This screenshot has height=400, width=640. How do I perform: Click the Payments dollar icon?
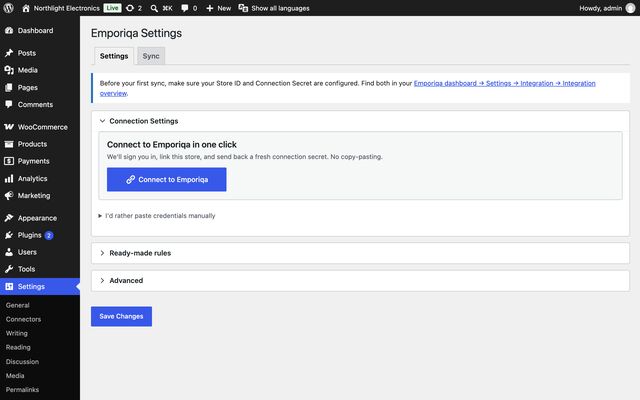pos(9,161)
